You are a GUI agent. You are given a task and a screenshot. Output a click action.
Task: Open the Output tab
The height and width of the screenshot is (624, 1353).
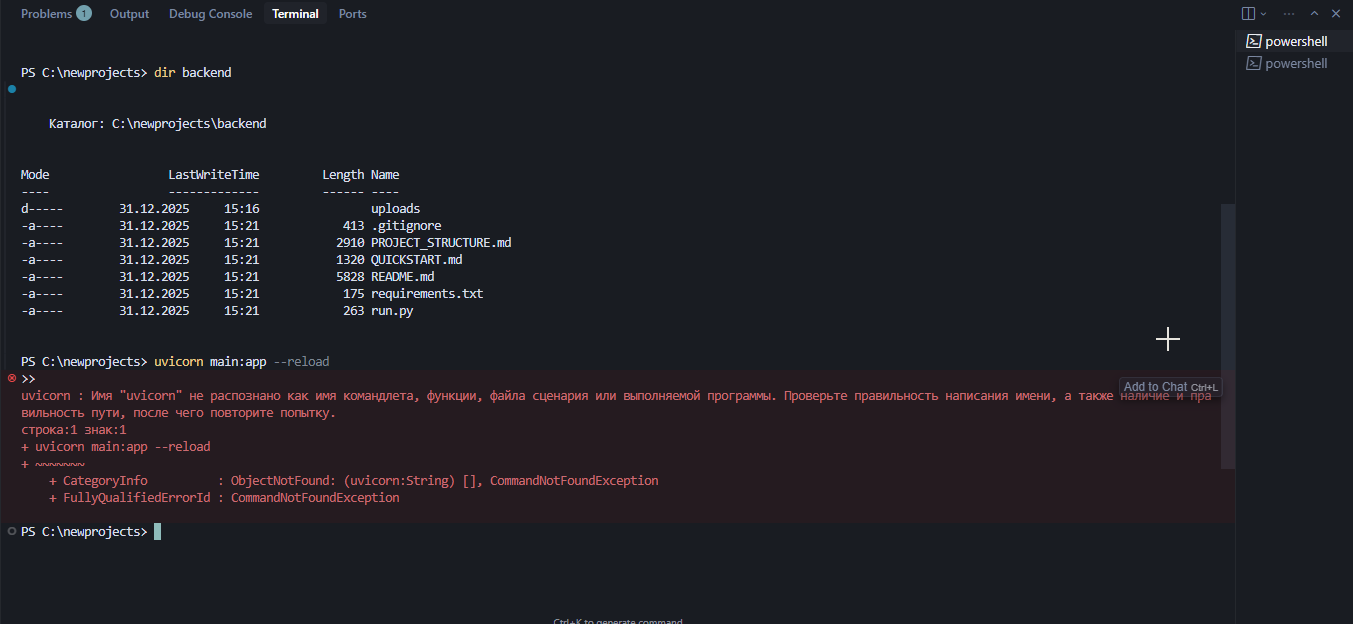129,14
